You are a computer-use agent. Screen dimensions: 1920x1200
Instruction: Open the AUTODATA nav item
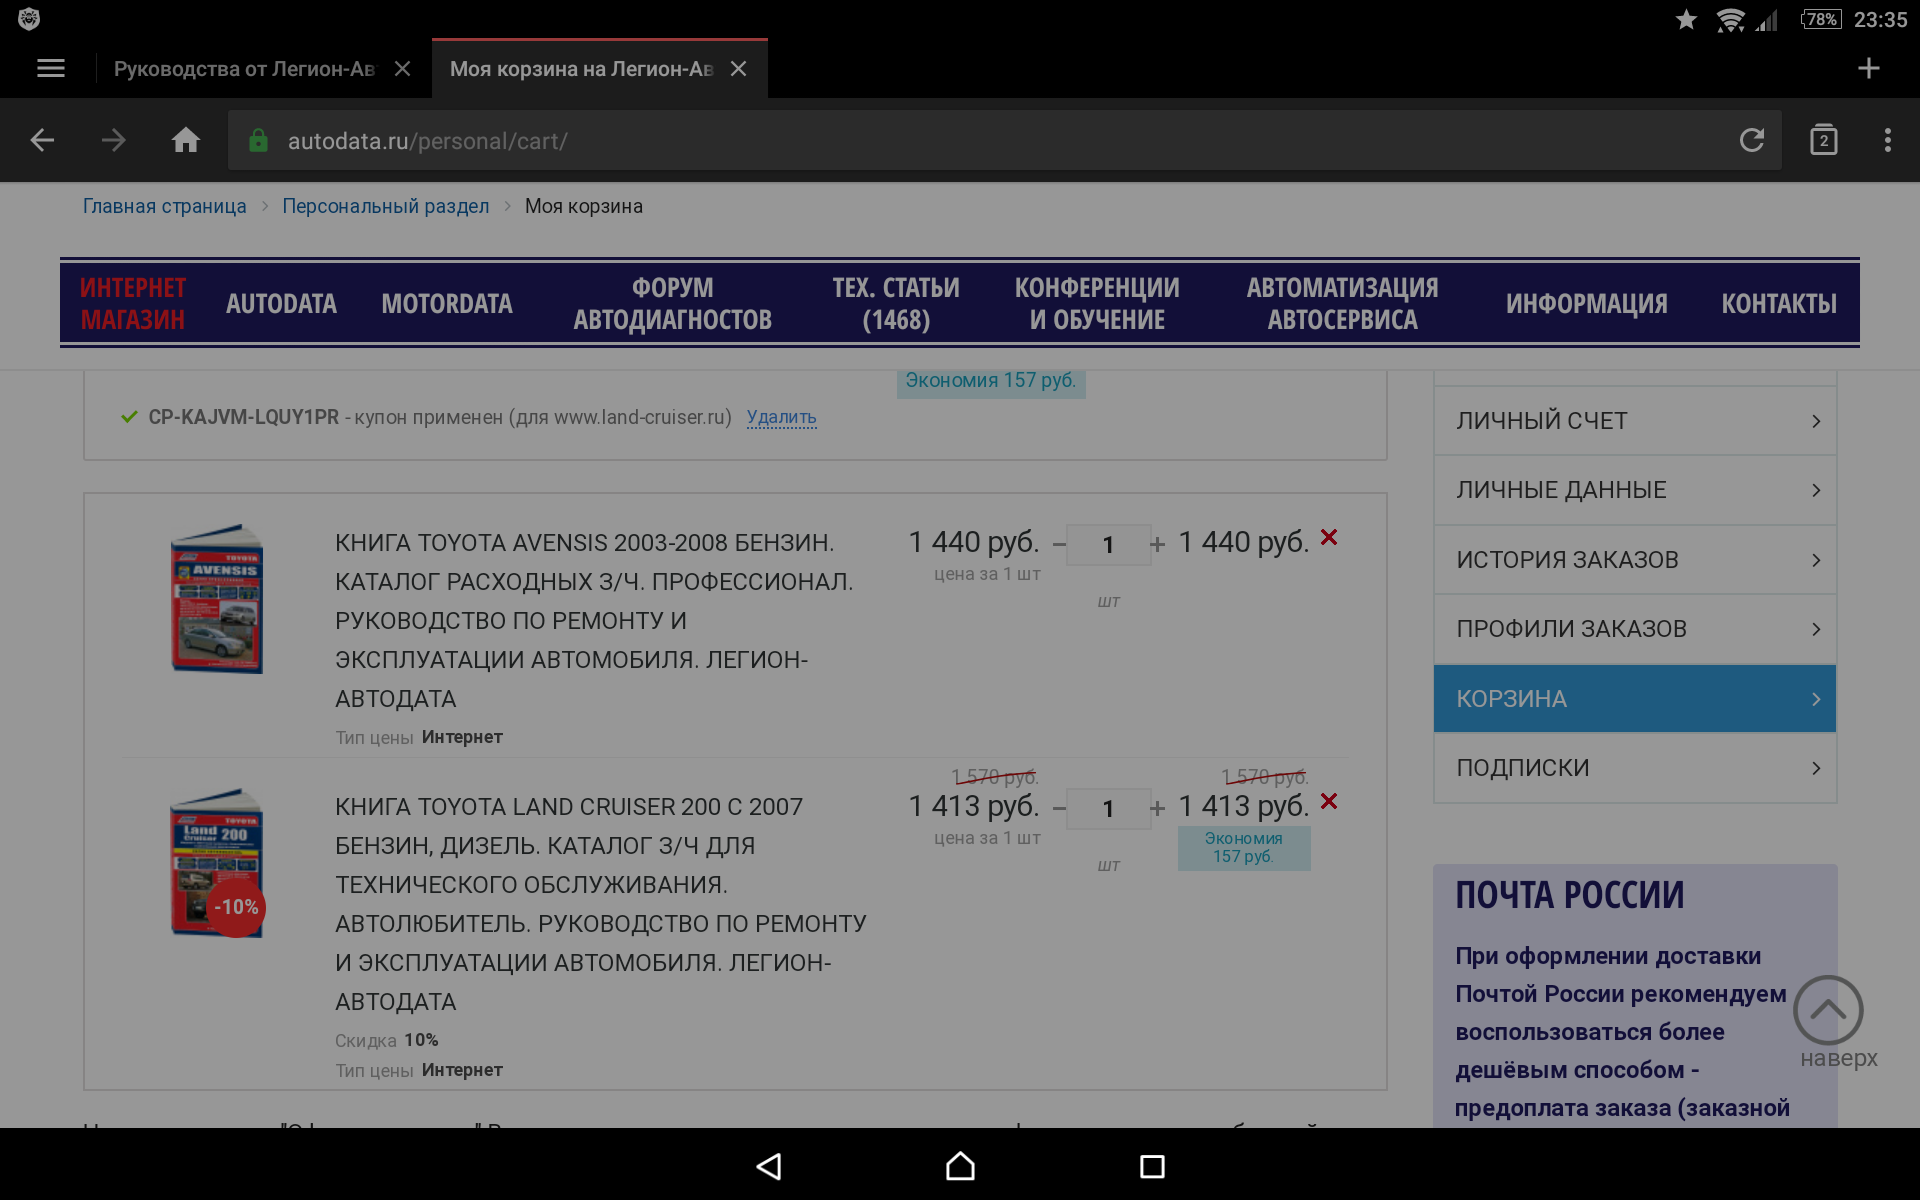click(281, 303)
